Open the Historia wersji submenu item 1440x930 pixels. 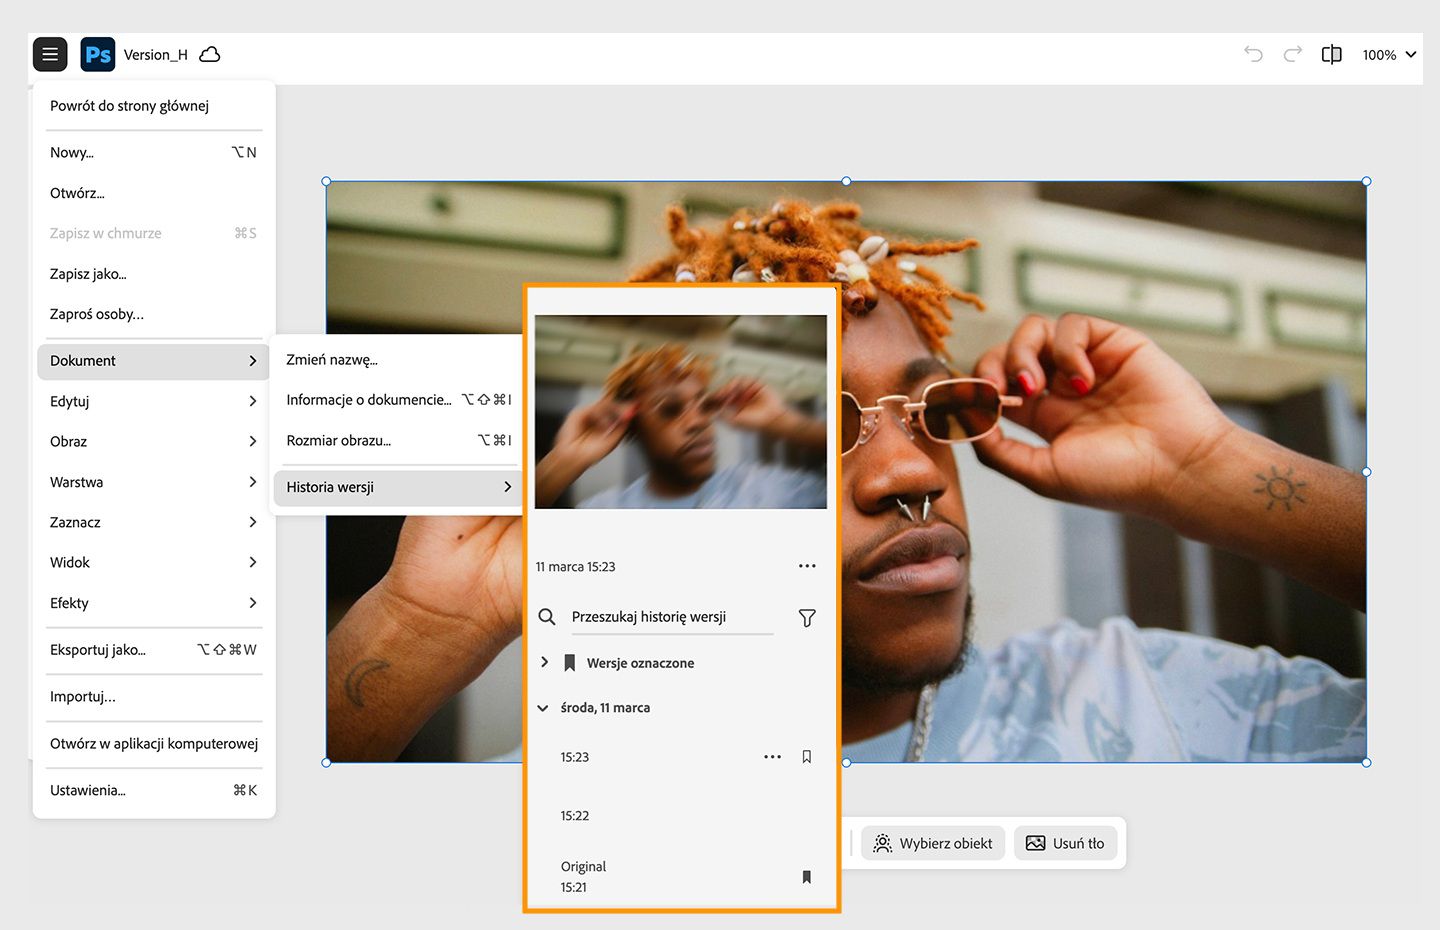(x=398, y=487)
